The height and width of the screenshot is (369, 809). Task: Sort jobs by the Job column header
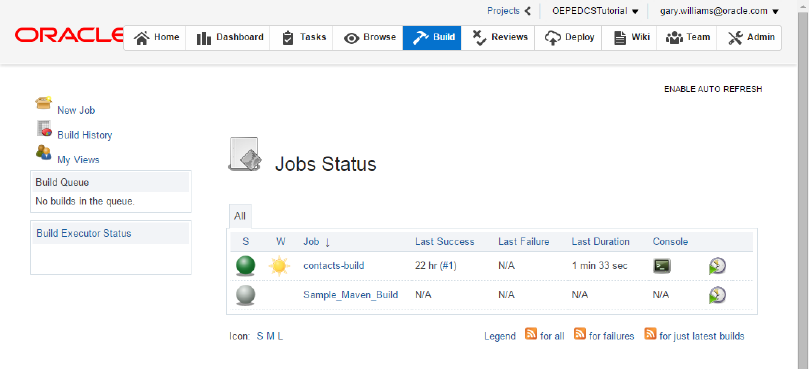316,242
